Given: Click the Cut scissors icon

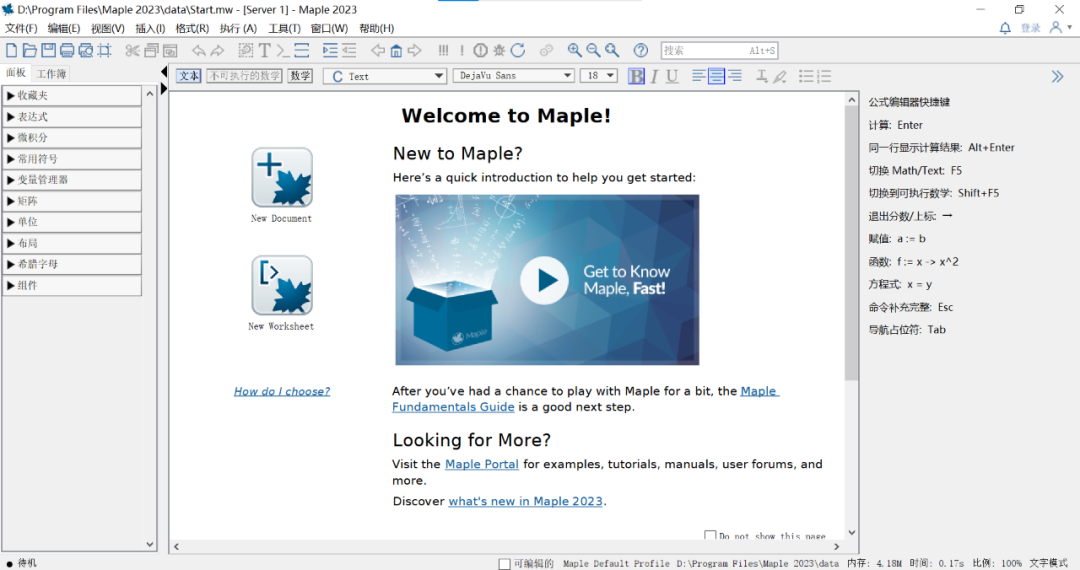Looking at the screenshot, I should pos(132,50).
